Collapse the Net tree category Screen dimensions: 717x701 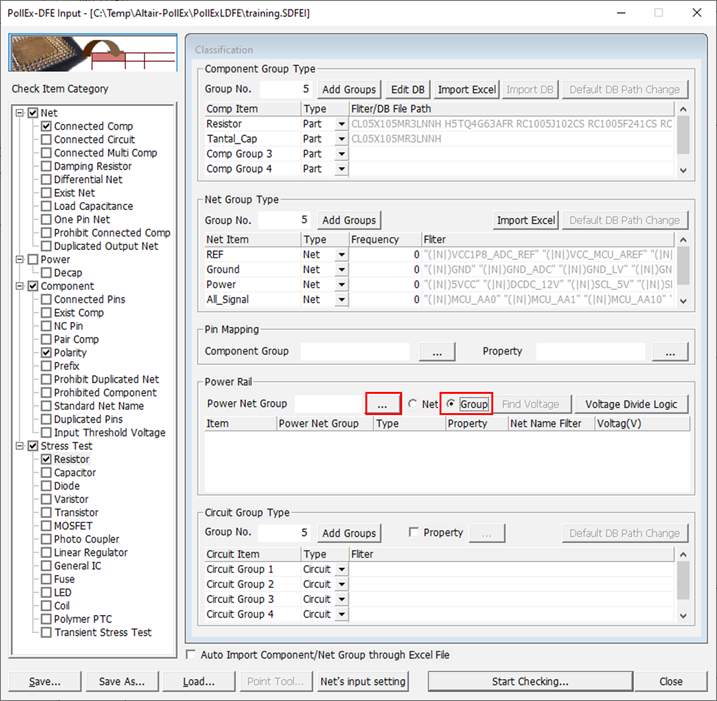tap(21, 113)
